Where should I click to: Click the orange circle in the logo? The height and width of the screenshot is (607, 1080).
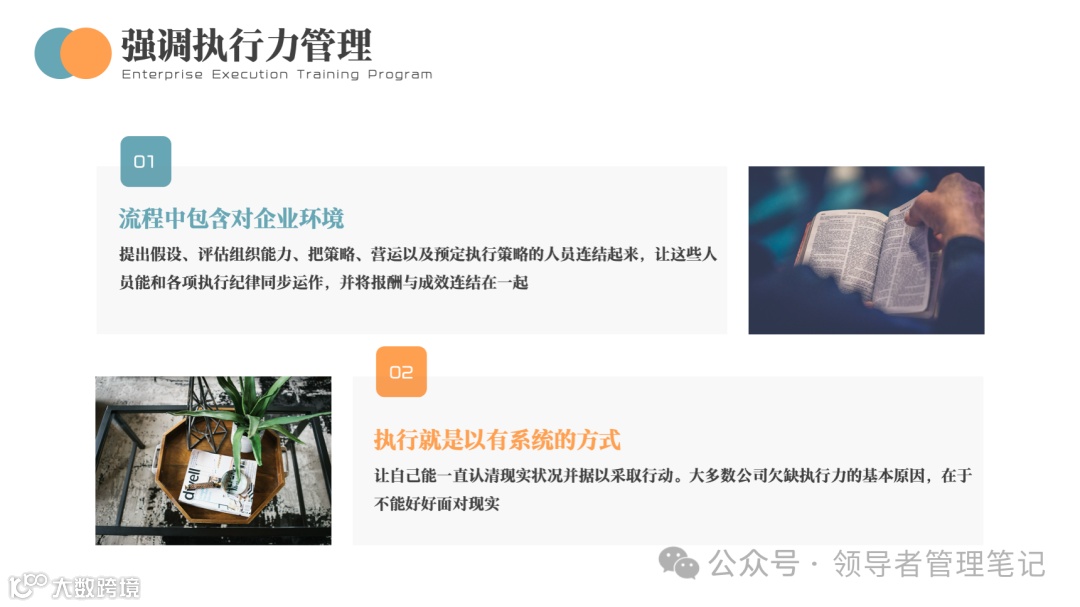tap(87, 53)
